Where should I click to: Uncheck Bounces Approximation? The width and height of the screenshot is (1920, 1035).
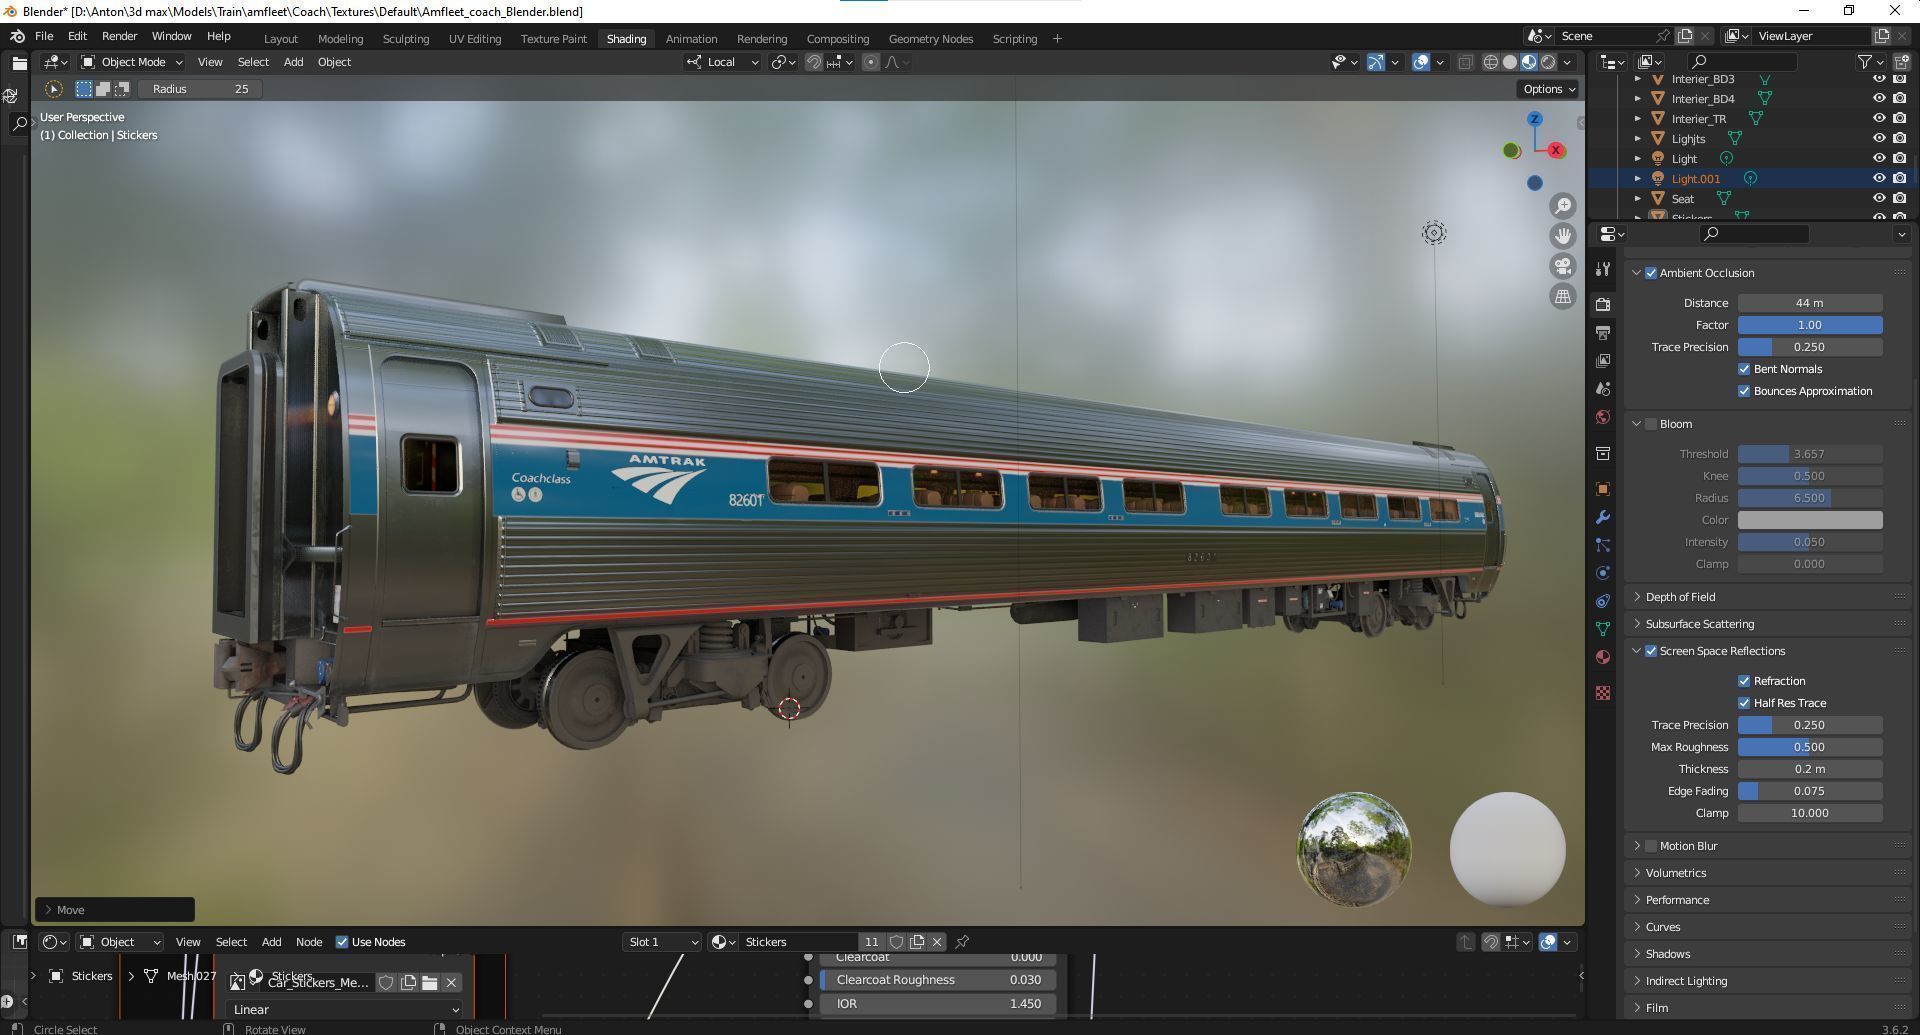1744,391
